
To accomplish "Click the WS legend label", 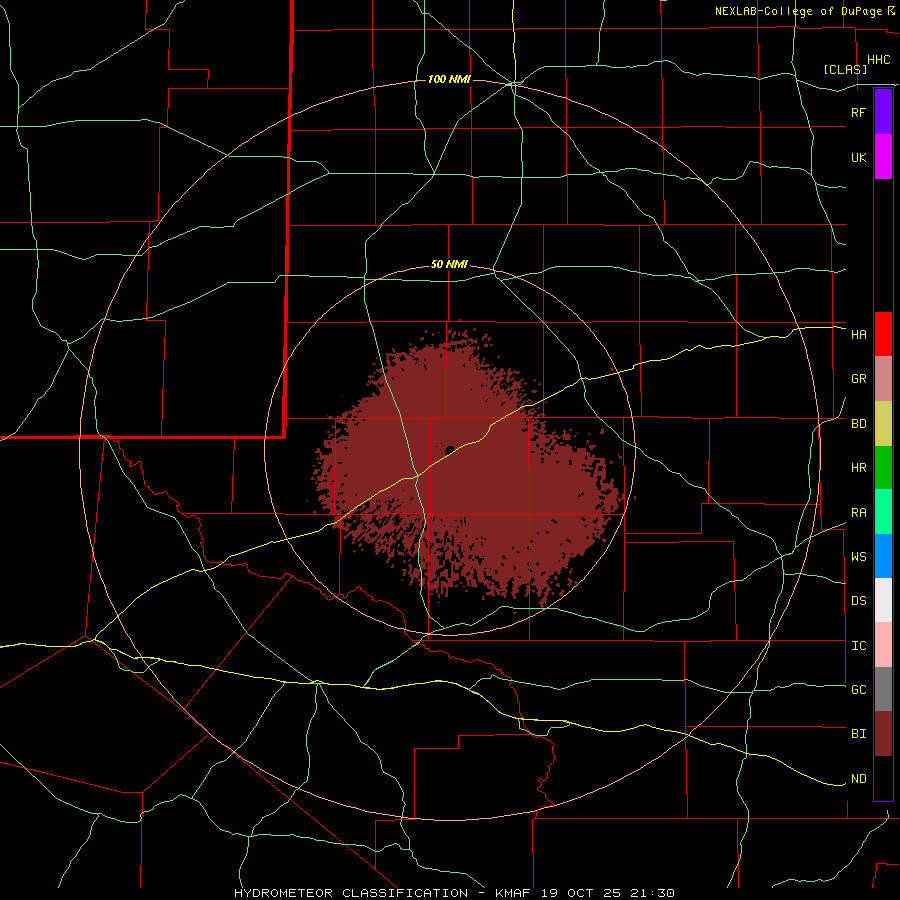I will [859, 557].
